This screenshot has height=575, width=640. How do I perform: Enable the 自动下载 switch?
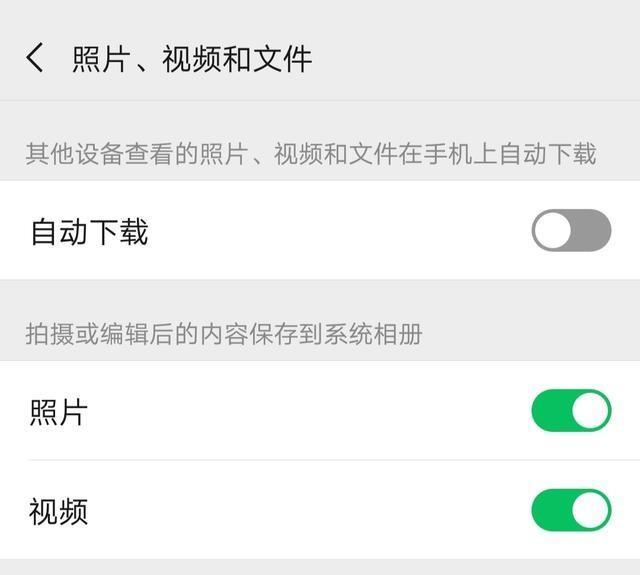[x=571, y=231]
